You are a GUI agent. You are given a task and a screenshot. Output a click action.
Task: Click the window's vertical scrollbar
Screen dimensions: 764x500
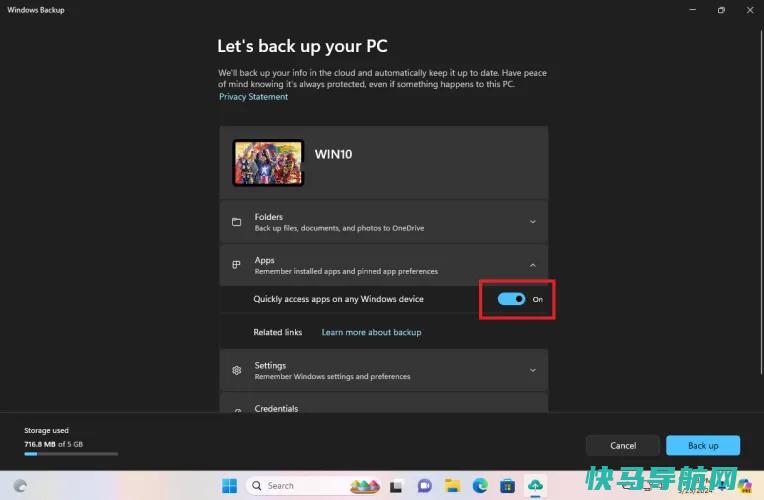point(761,202)
